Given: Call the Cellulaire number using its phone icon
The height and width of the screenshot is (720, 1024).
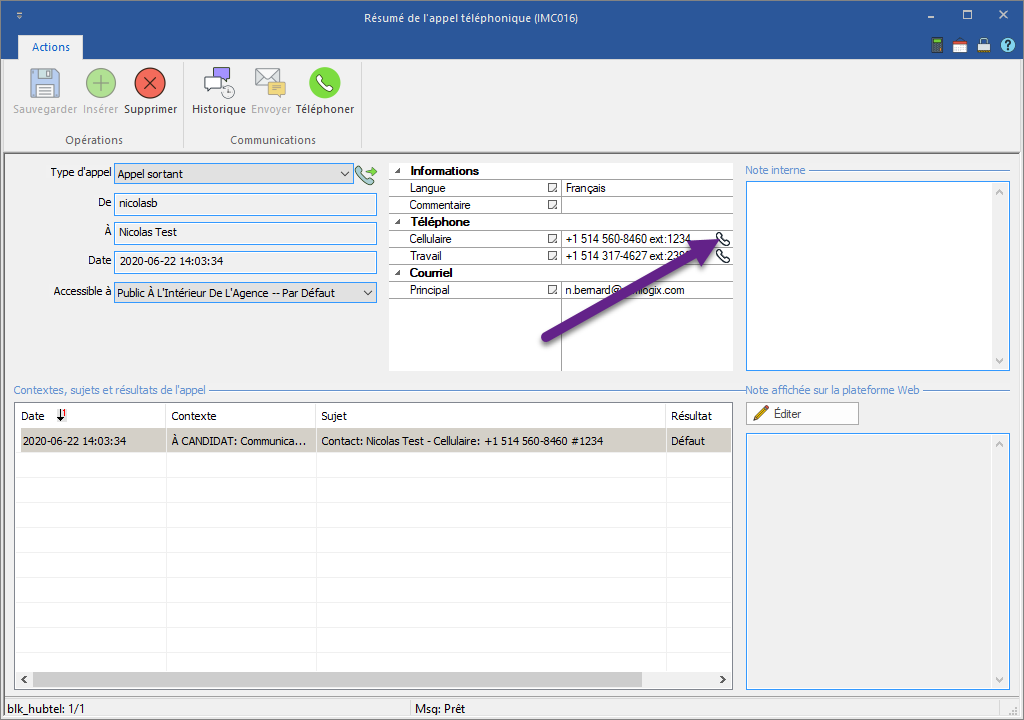Looking at the screenshot, I should pyautogui.click(x=722, y=238).
